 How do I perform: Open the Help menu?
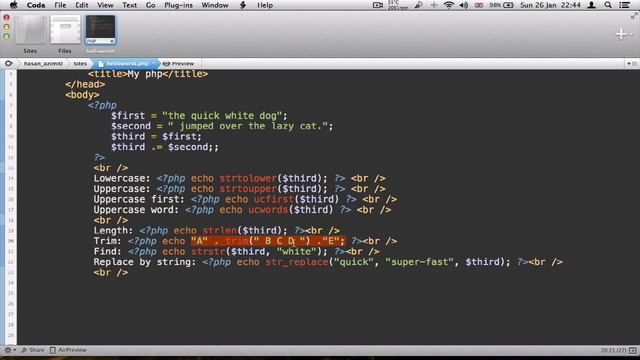265,5
